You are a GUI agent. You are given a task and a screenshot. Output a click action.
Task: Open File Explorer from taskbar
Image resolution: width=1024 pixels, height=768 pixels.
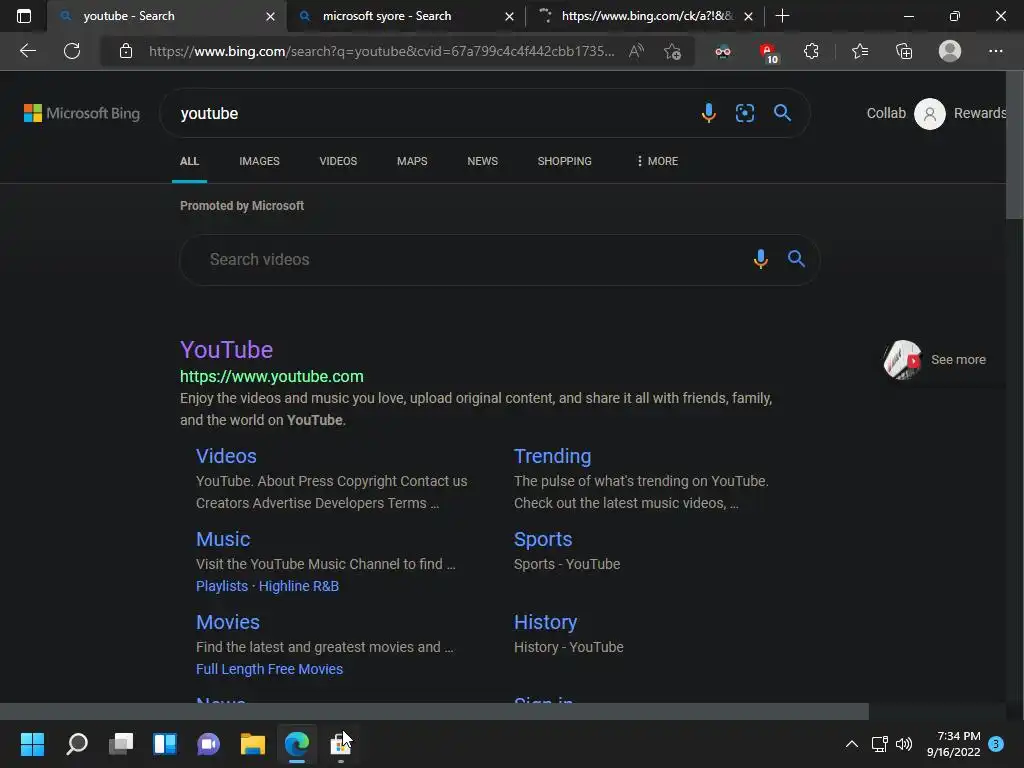(253, 744)
